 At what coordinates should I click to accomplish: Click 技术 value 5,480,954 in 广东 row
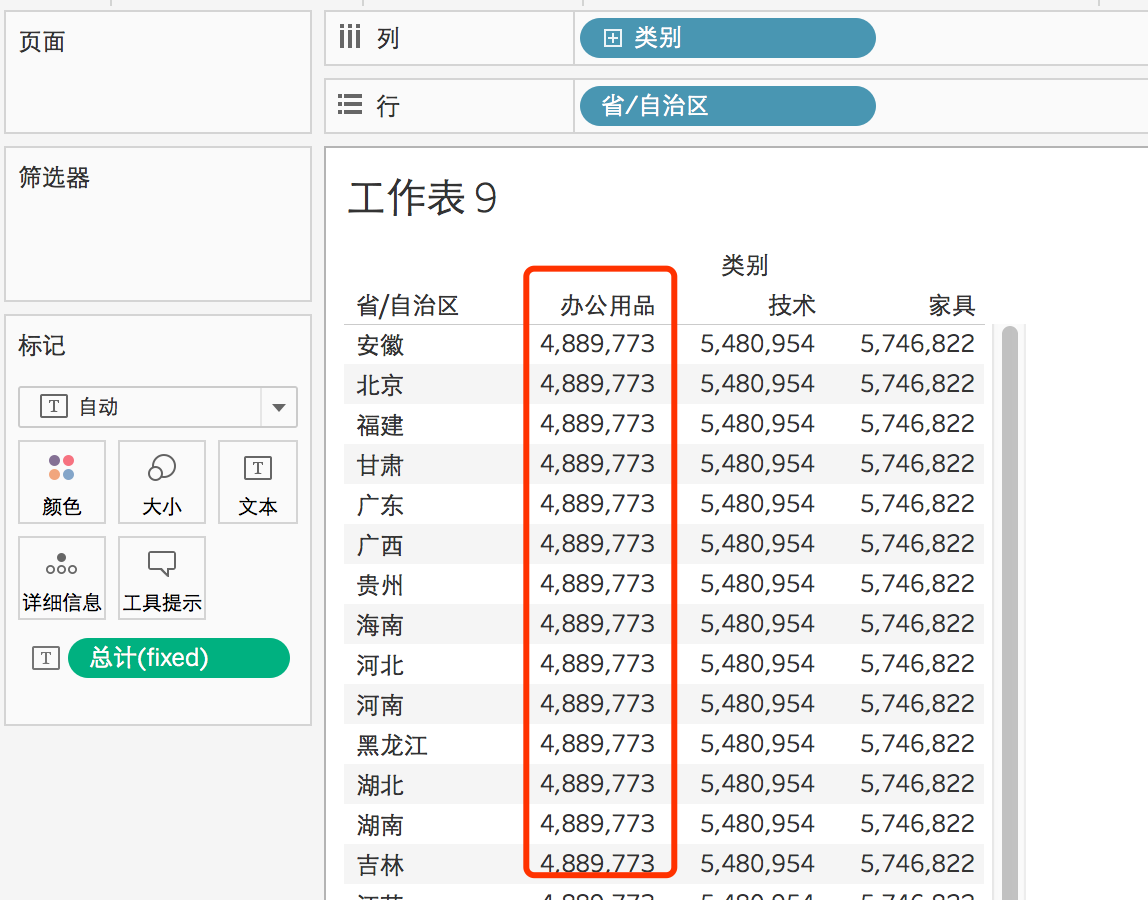757,504
